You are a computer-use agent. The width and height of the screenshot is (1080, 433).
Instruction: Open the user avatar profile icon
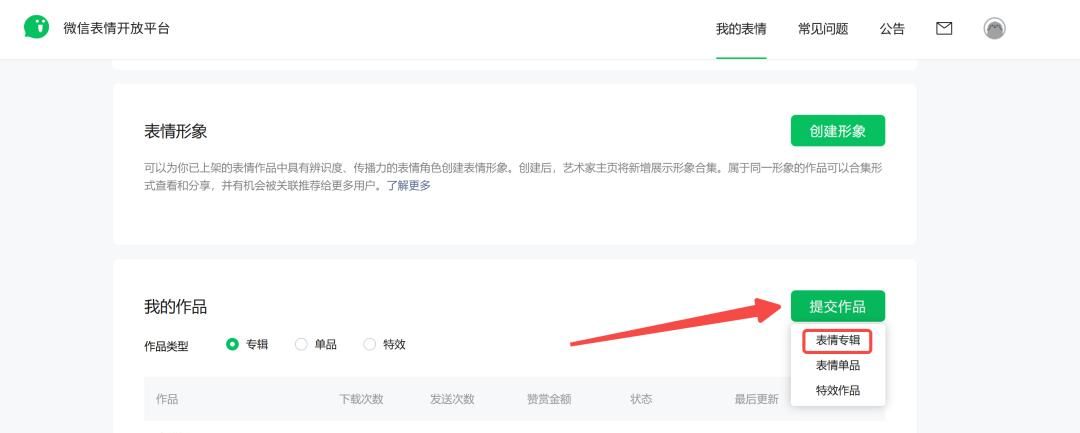994,28
